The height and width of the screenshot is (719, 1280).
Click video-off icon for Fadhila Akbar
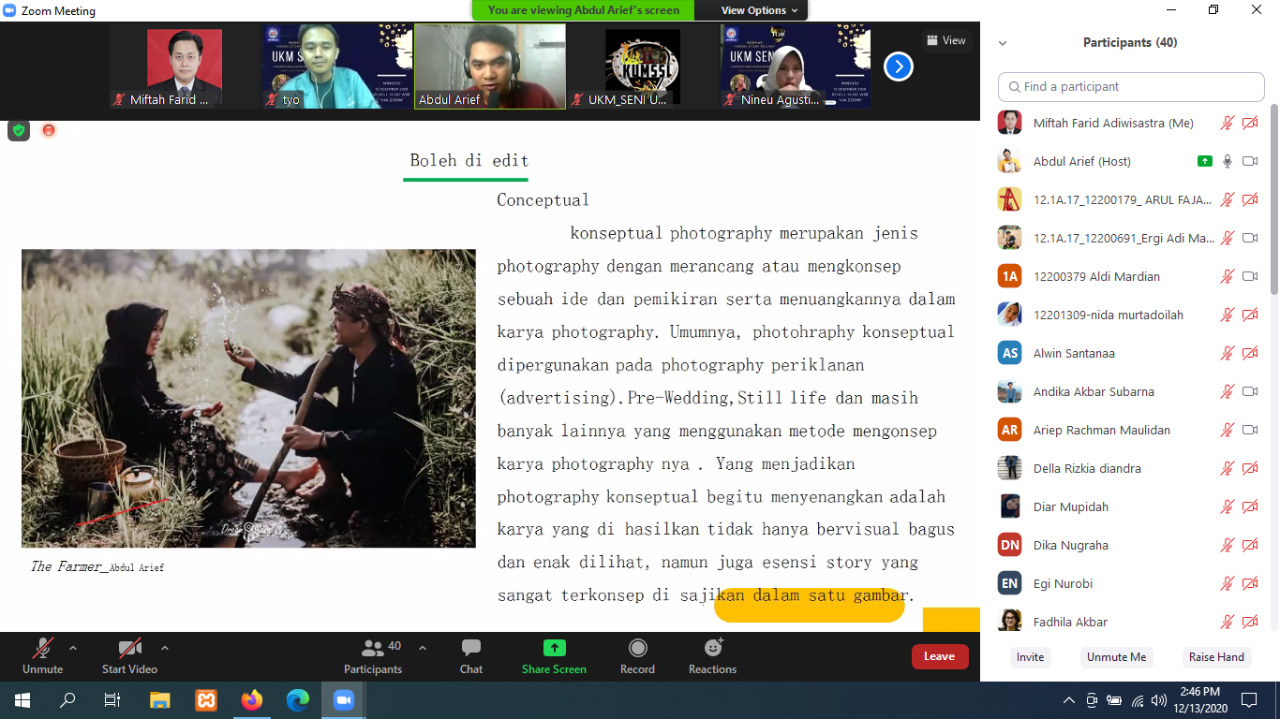click(1250, 622)
